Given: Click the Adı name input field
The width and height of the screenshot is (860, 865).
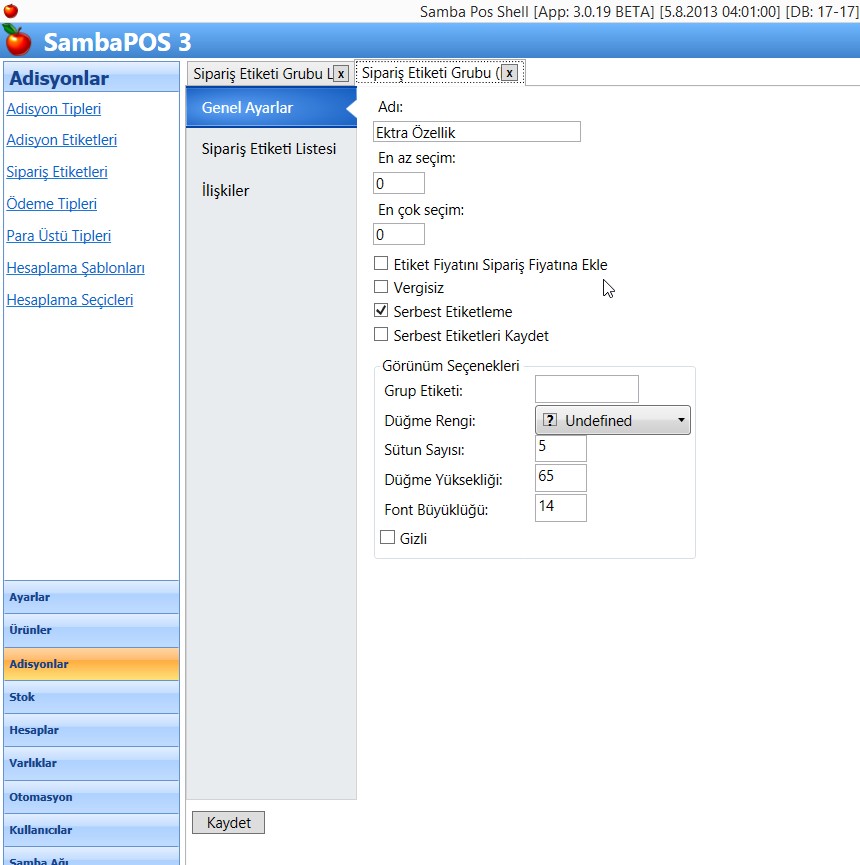Looking at the screenshot, I should pos(476,132).
